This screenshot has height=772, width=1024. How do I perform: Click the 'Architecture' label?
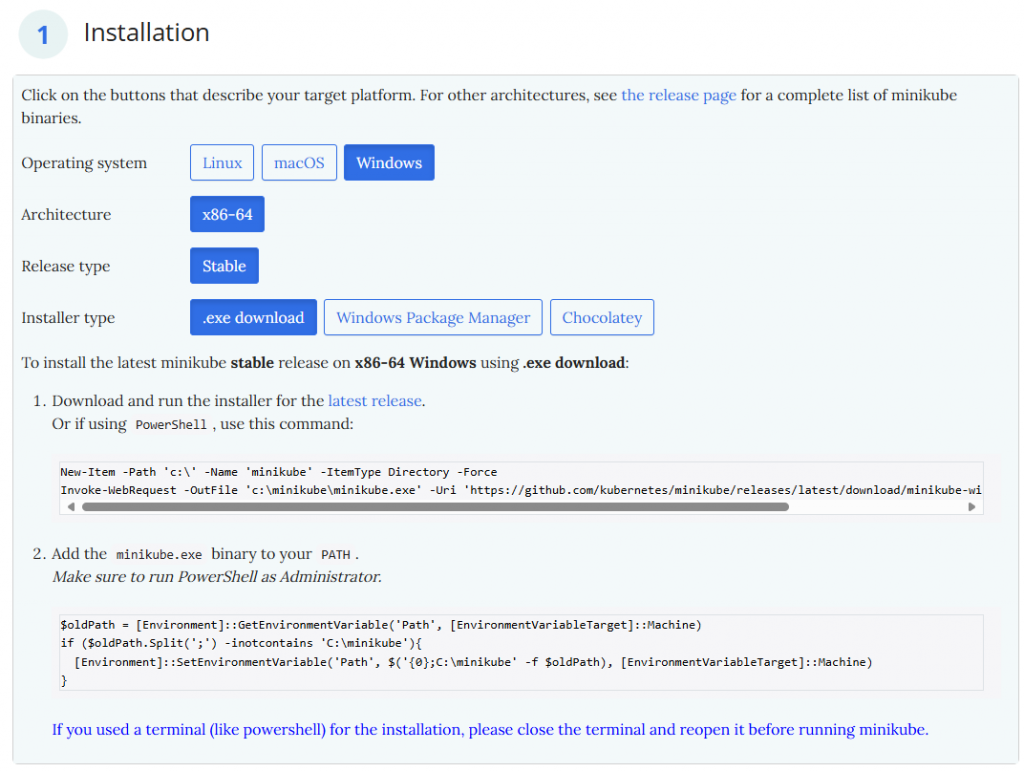tap(66, 214)
